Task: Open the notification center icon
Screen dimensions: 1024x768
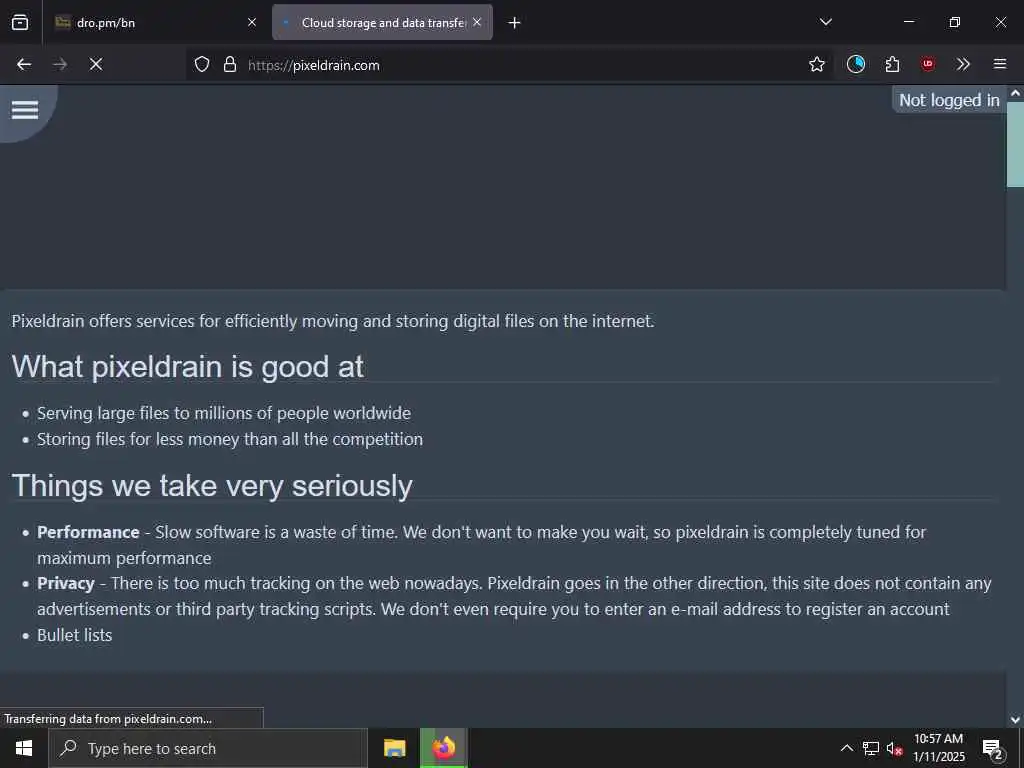Action: point(993,749)
